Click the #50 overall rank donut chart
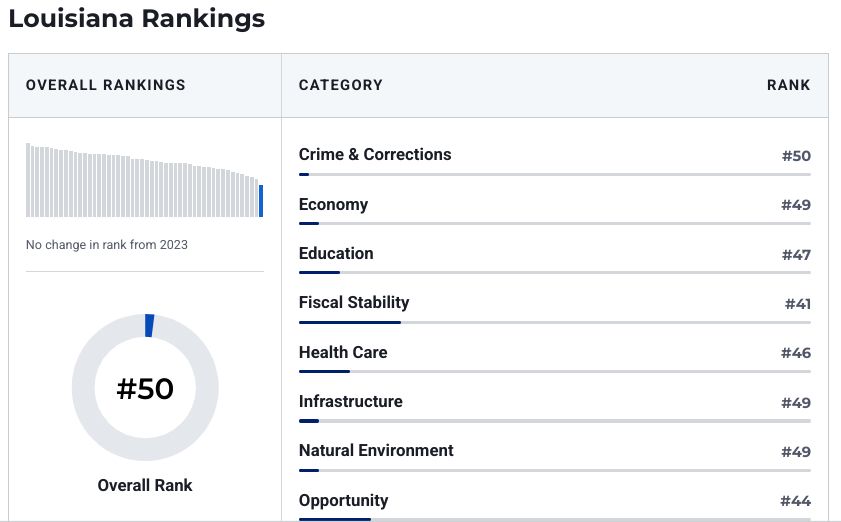The image size is (841, 522). pos(145,387)
